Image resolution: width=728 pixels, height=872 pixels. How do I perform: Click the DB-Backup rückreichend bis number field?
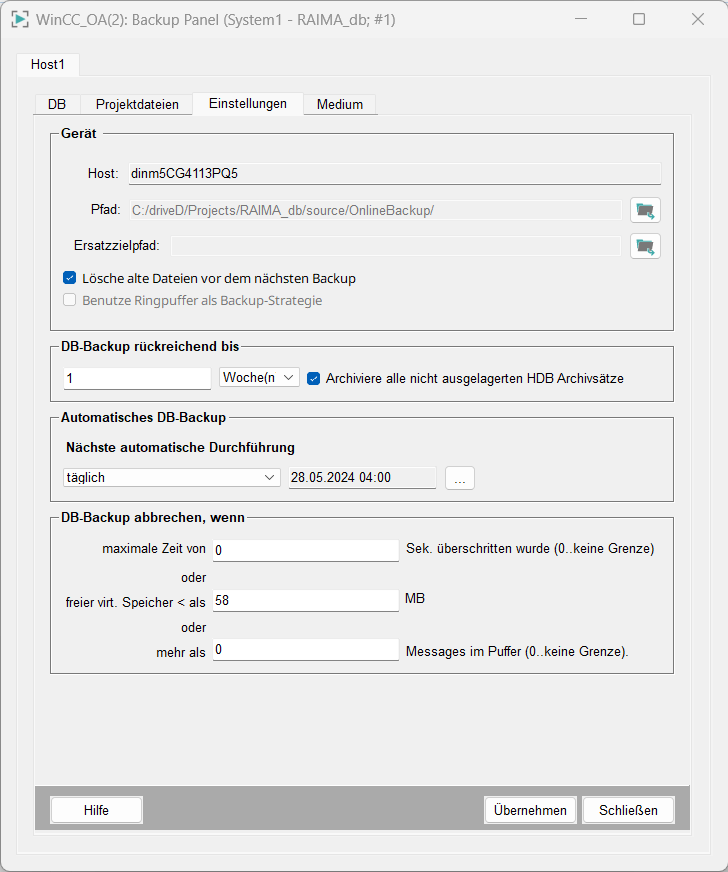point(136,378)
